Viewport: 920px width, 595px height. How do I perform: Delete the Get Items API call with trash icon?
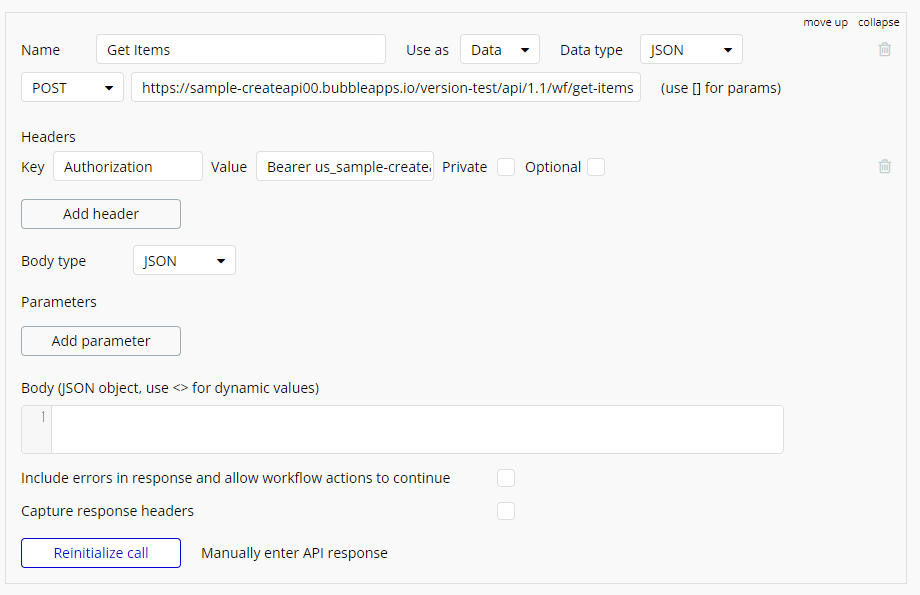click(x=885, y=49)
